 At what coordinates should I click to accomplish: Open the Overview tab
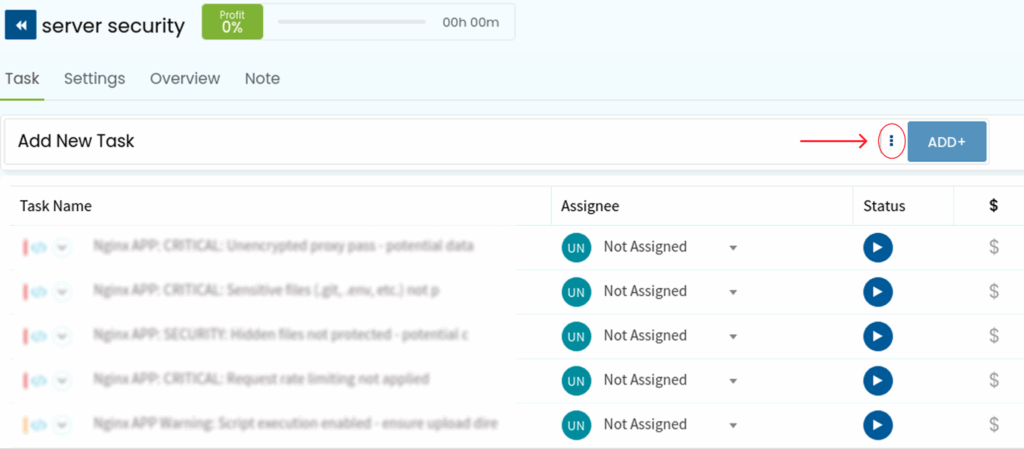(185, 78)
